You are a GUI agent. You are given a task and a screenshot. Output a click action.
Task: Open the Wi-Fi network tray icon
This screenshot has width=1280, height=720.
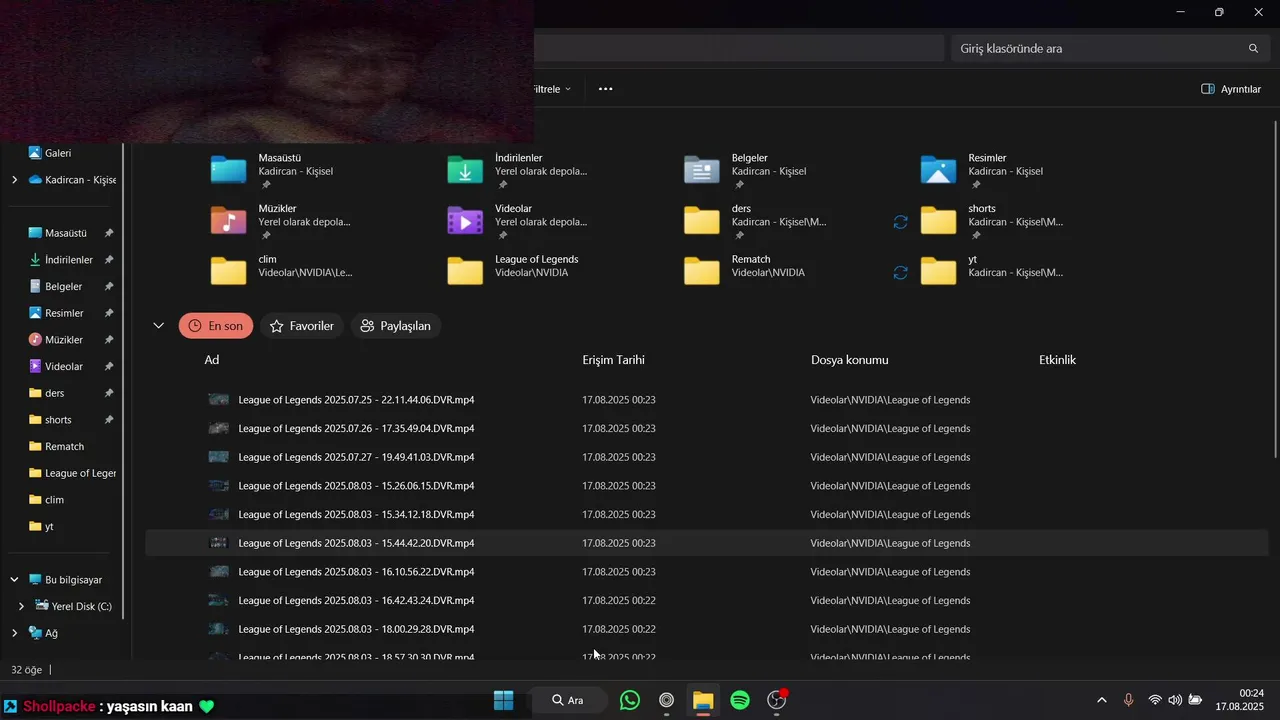(x=1155, y=700)
